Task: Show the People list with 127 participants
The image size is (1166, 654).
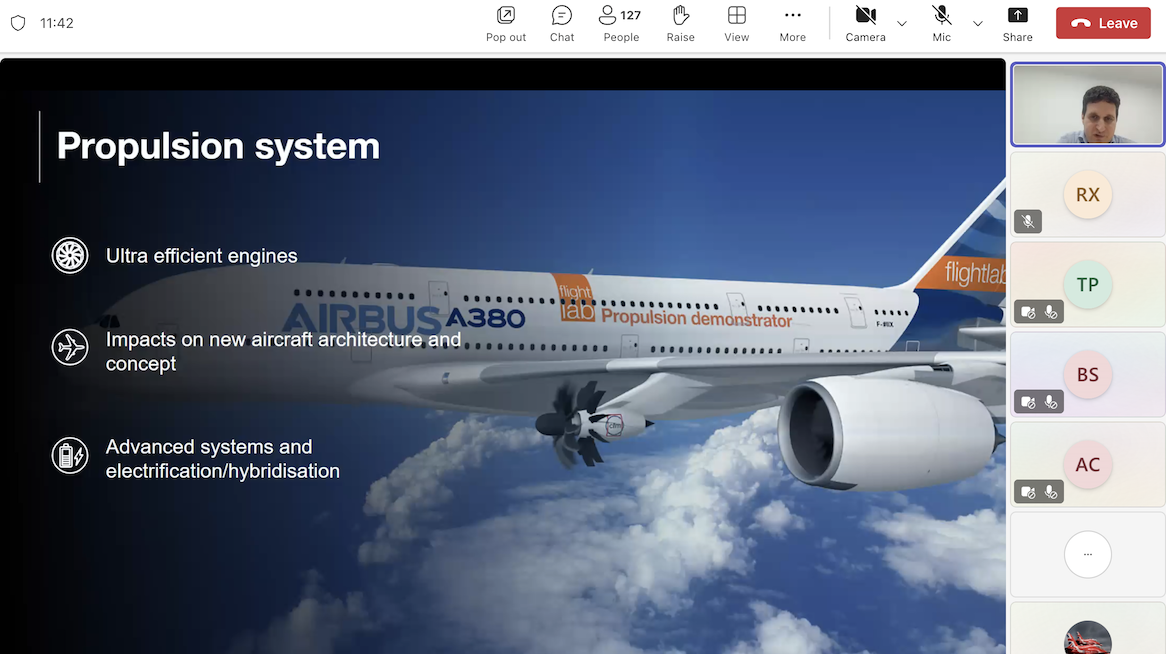Action: [620, 22]
